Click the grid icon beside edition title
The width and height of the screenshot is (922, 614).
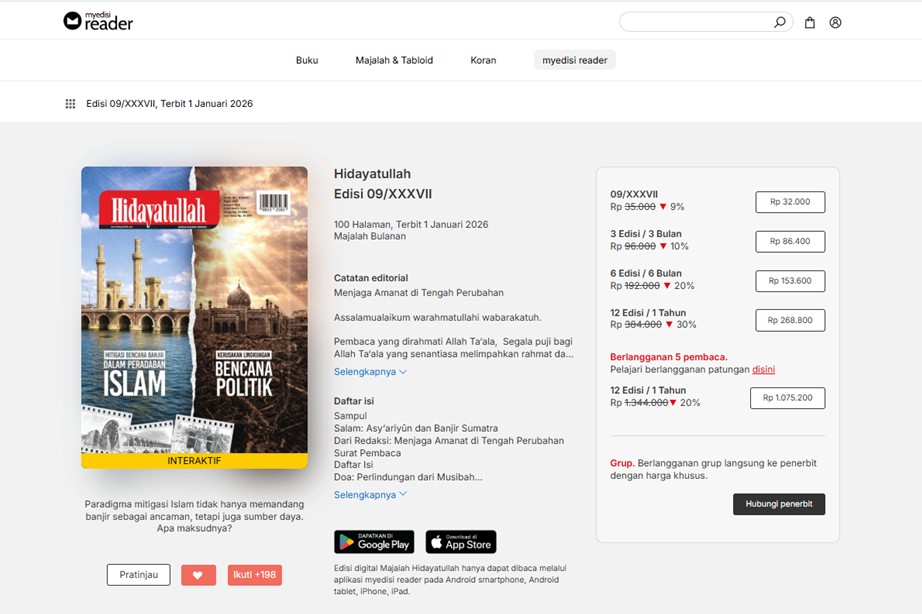pyautogui.click(x=70, y=104)
